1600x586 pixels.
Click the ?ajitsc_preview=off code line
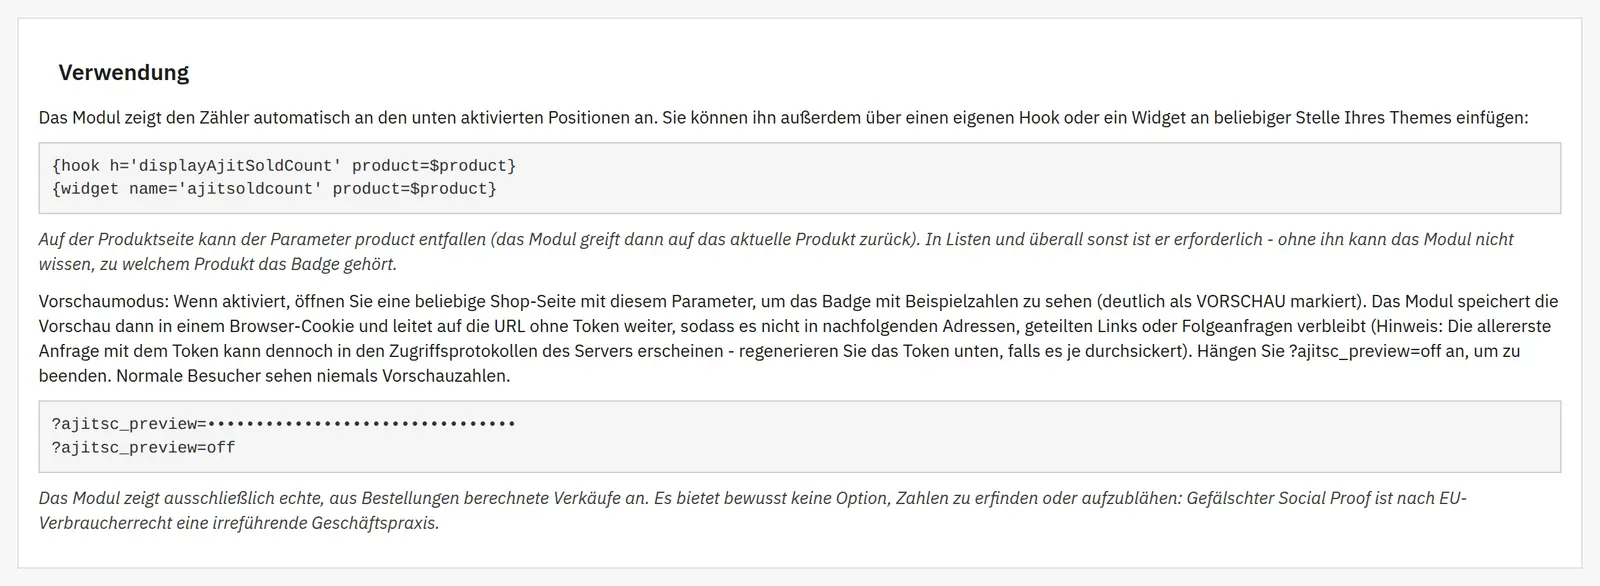143,448
